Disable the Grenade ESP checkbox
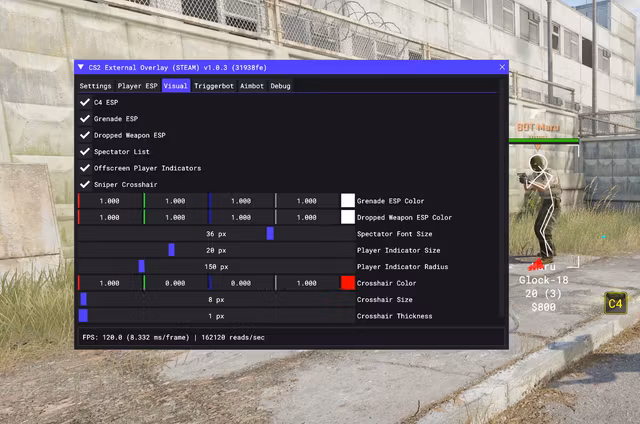Screen dimensions: 640x424 pos(85,119)
